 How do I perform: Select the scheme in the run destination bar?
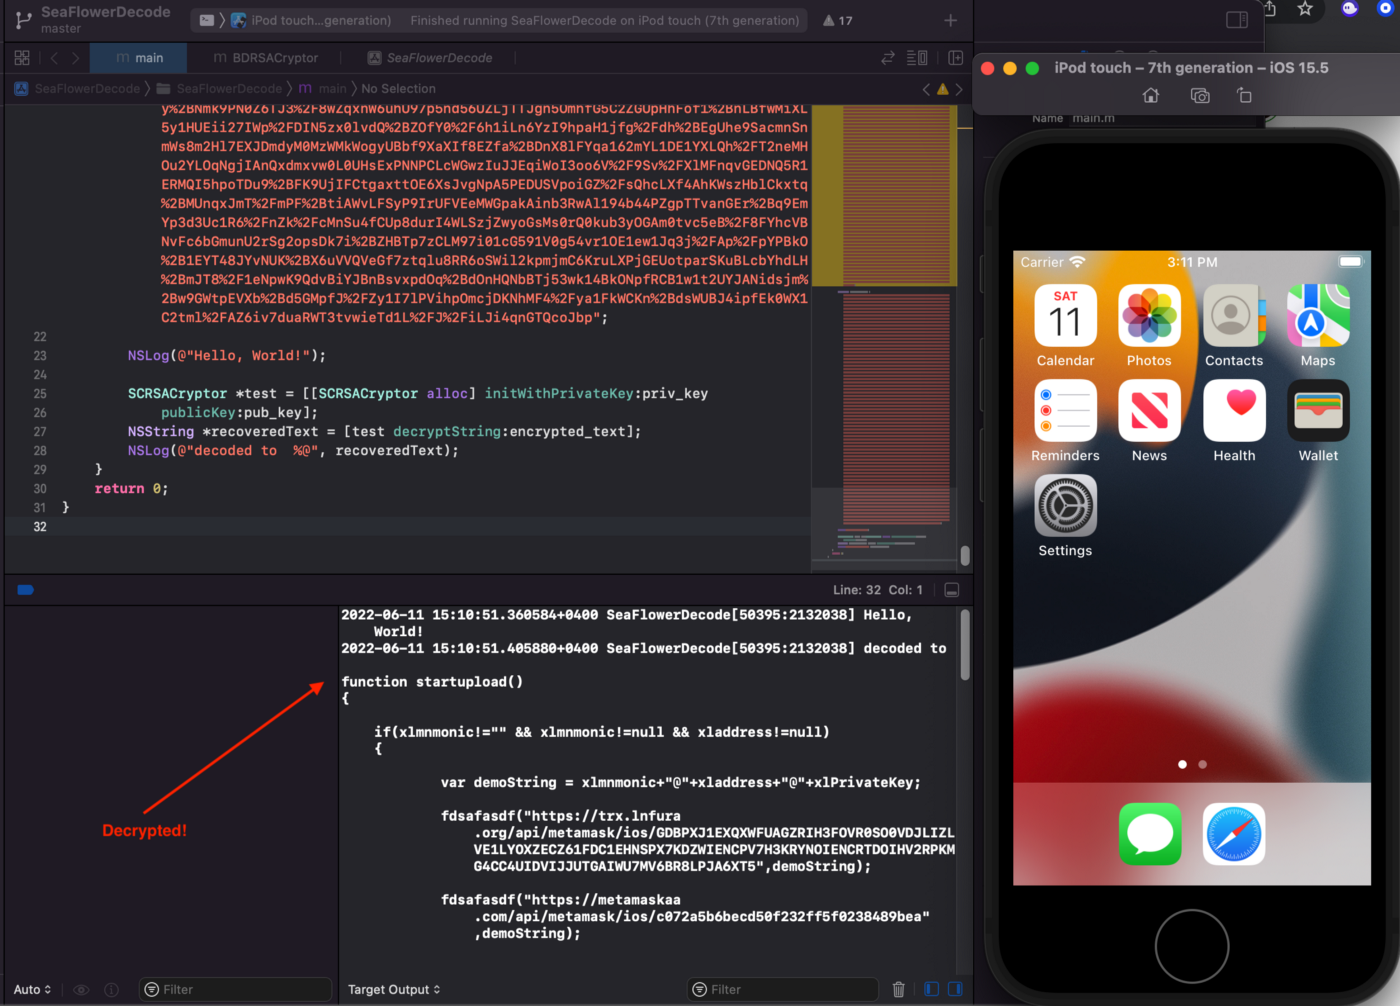click(x=206, y=20)
